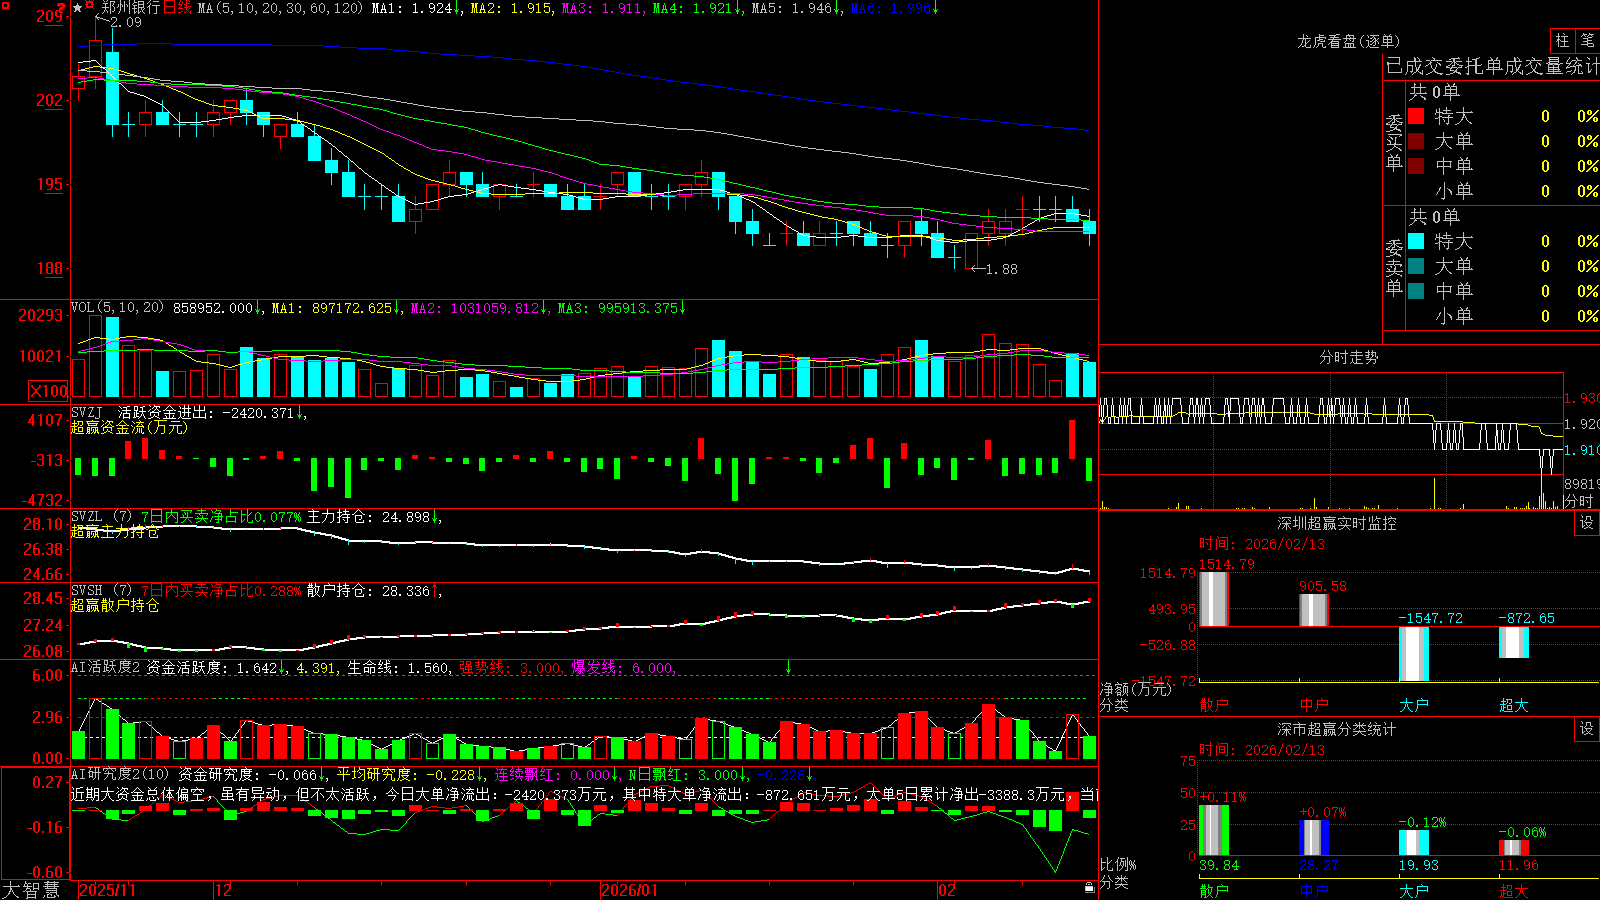Click the 中户 bar valued 905.58
This screenshot has height=900, width=1600.
click(x=1314, y=610)
